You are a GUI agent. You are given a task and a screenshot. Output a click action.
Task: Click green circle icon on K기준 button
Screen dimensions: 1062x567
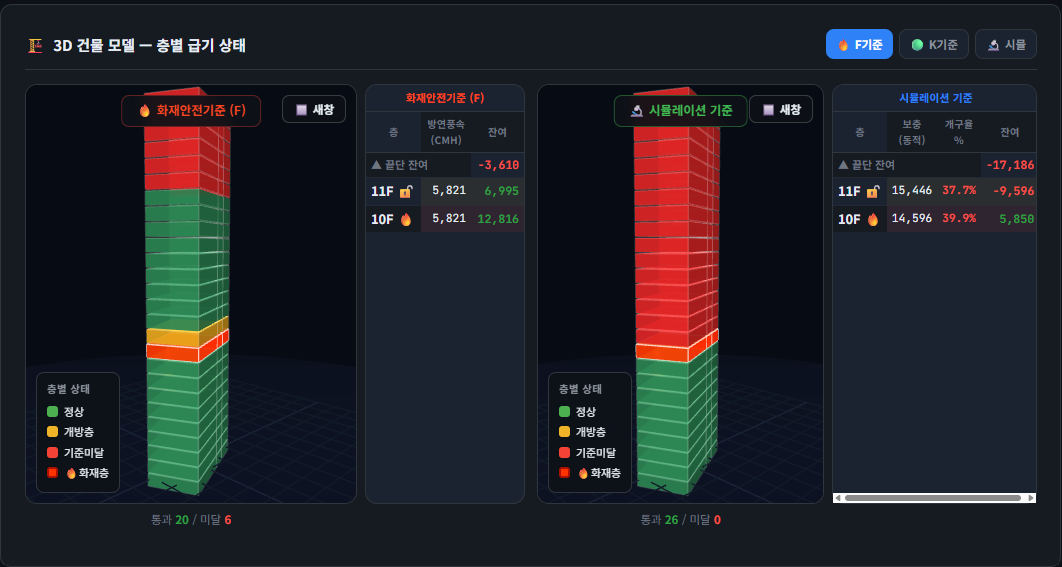pyautogui.click(x=917, y=45)
